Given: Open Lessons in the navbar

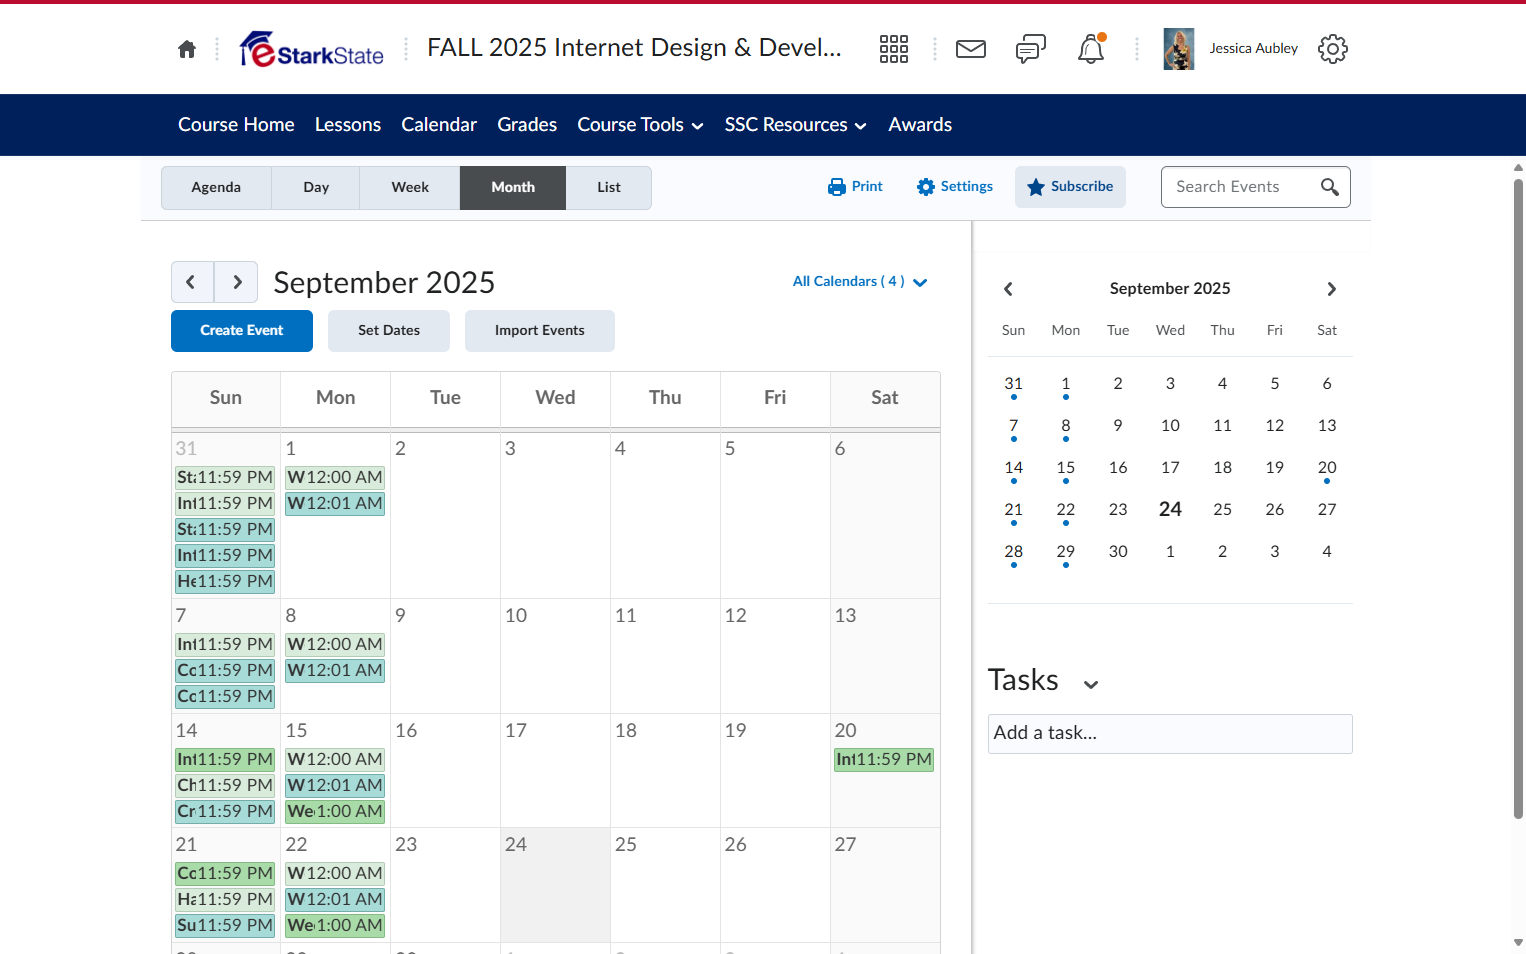Looking at the screenshot, I should pos(348,125).
